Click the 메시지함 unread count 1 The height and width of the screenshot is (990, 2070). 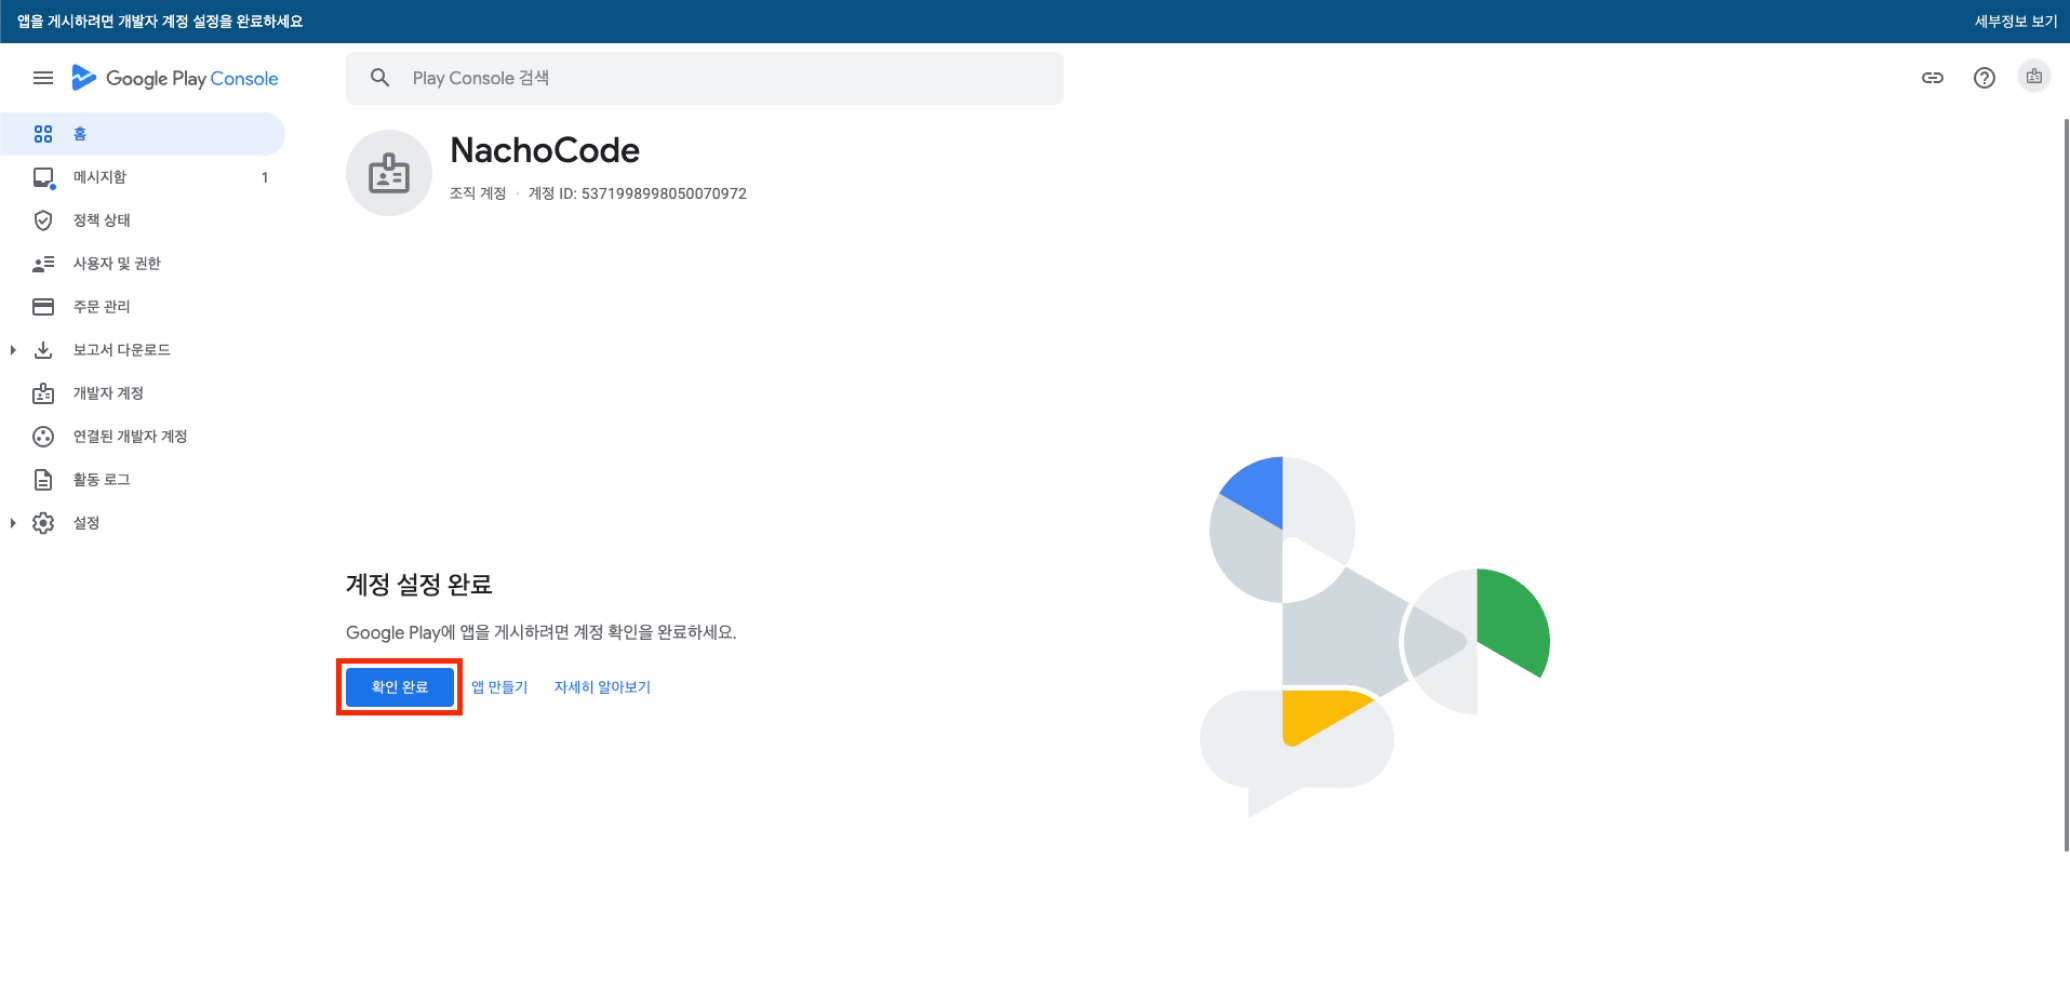[265, 178]
